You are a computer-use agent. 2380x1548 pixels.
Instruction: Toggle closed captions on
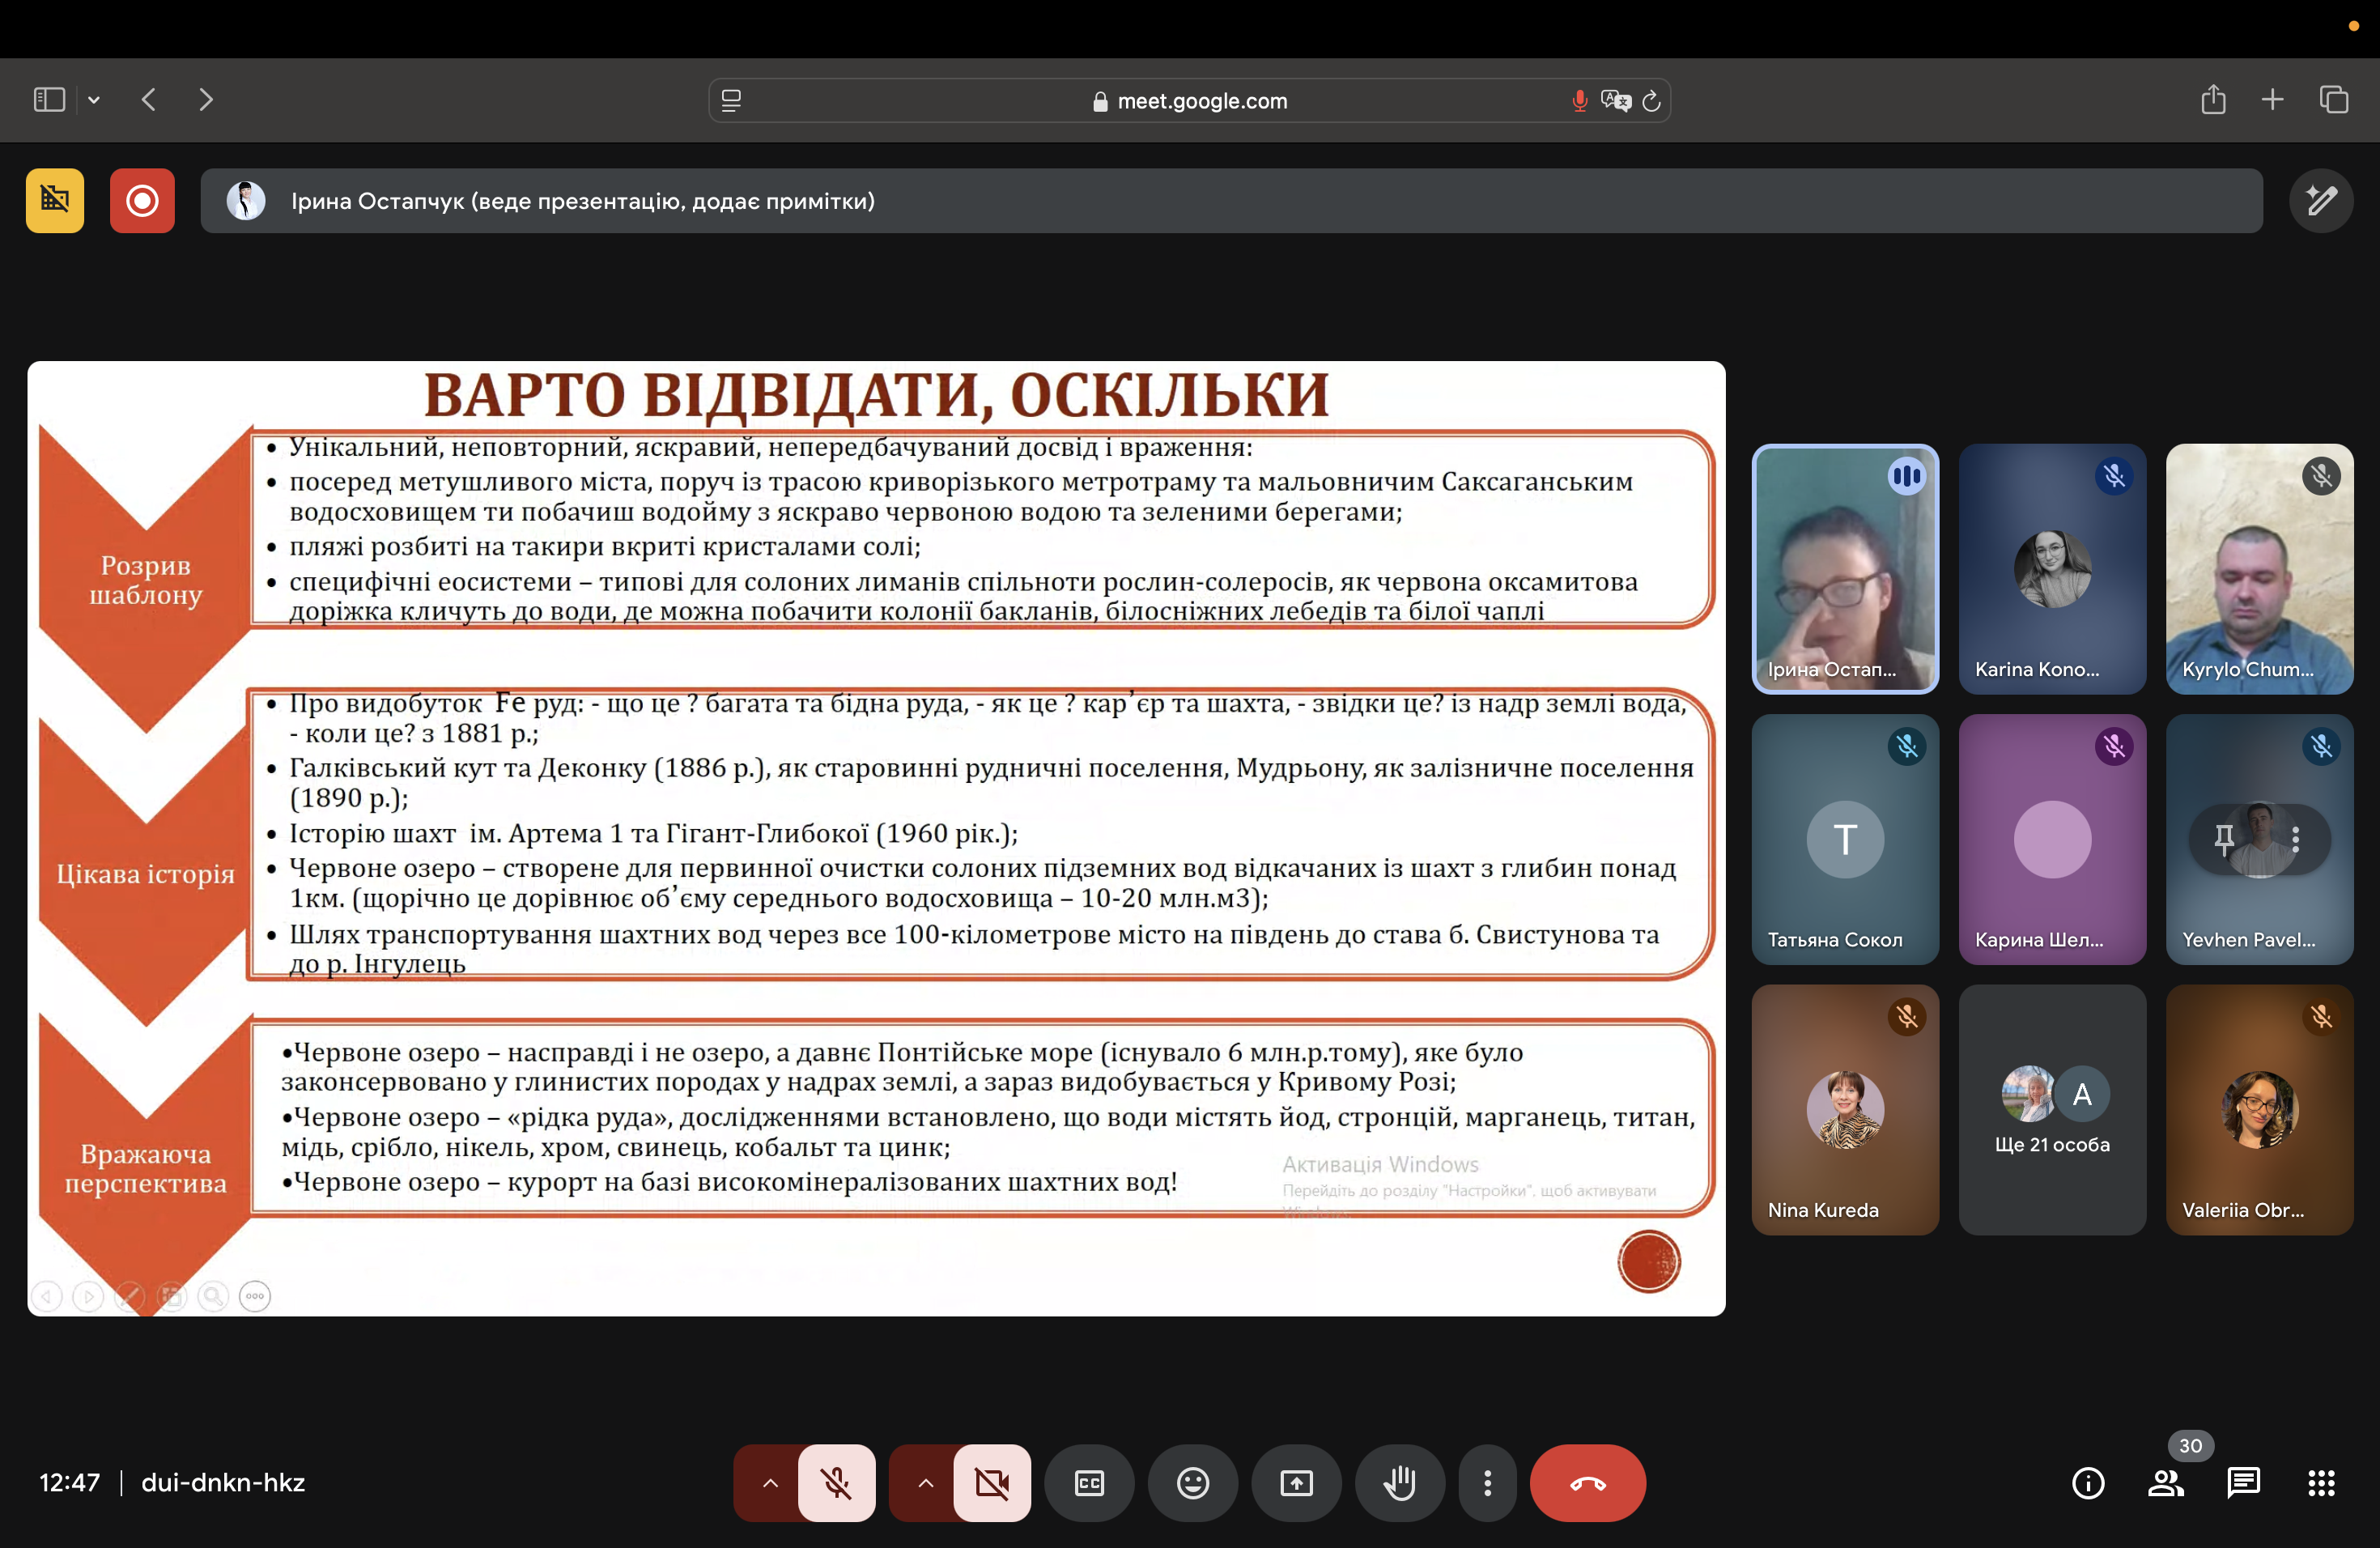coord(1089,1482)
